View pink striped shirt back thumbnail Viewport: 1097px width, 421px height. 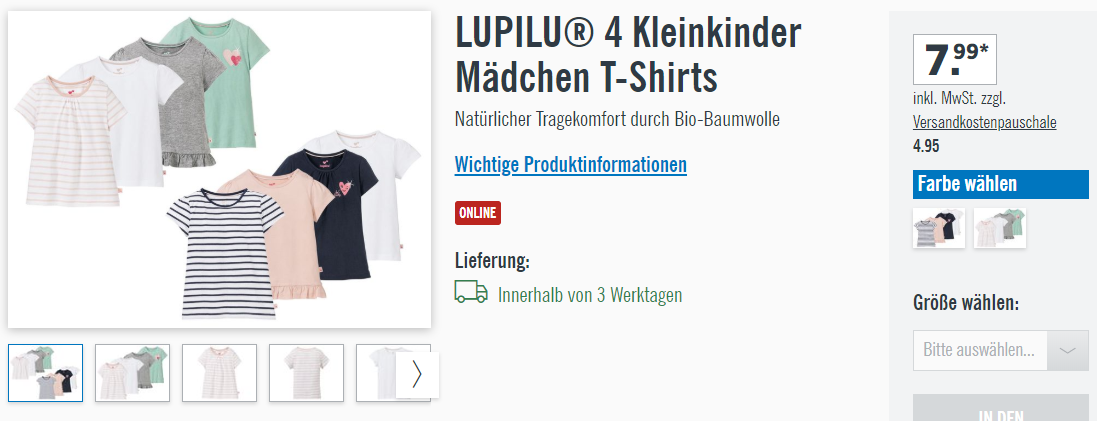click(306, 373)
